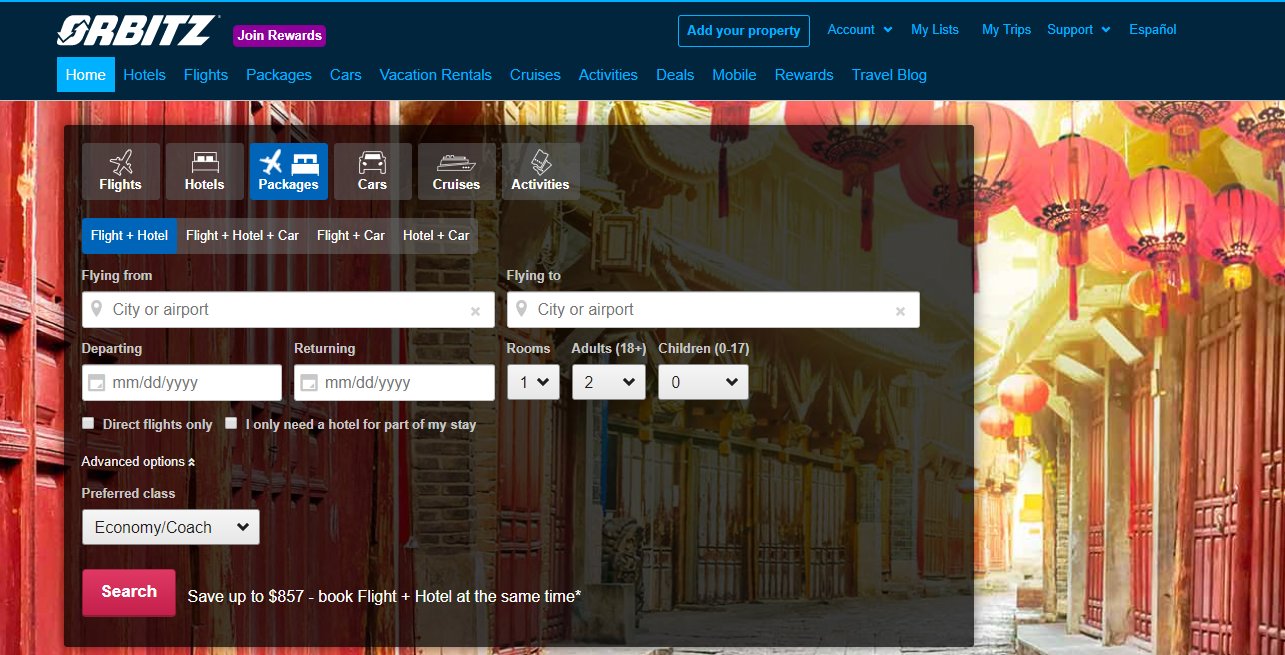Select the Cars icon tab
The height and width of the screenshot is (655, 1285).
click(372, 170)
